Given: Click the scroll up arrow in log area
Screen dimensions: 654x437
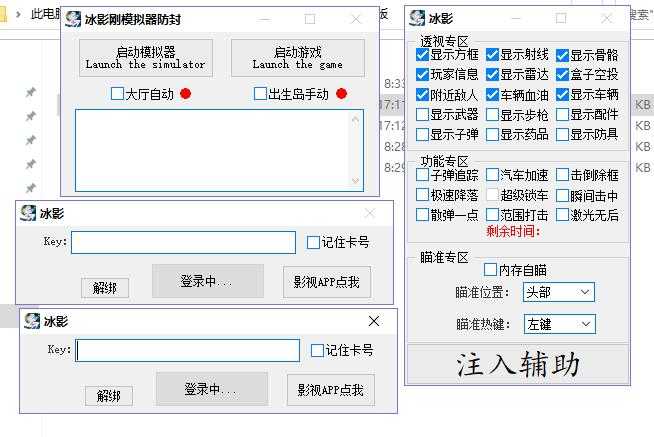Looking at the screenshot, I should (356, 120).
